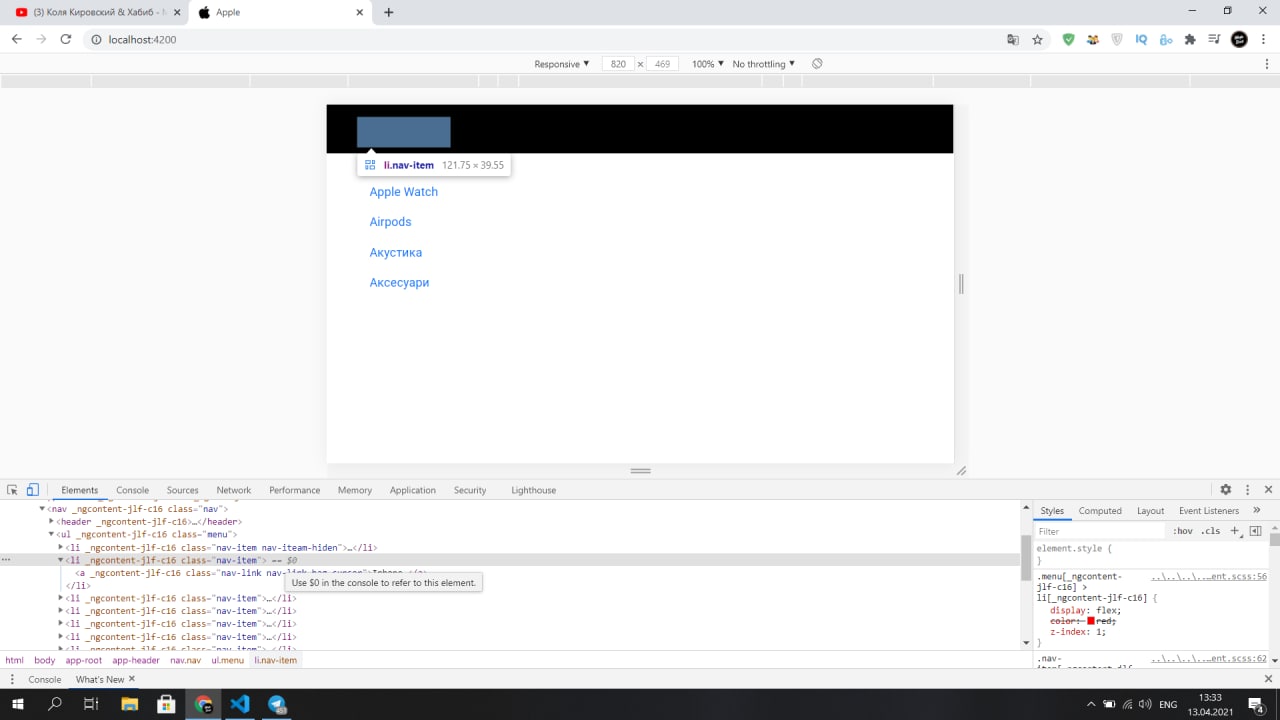
Task: Open the drawer Console tab
Action: click(45, 680)
